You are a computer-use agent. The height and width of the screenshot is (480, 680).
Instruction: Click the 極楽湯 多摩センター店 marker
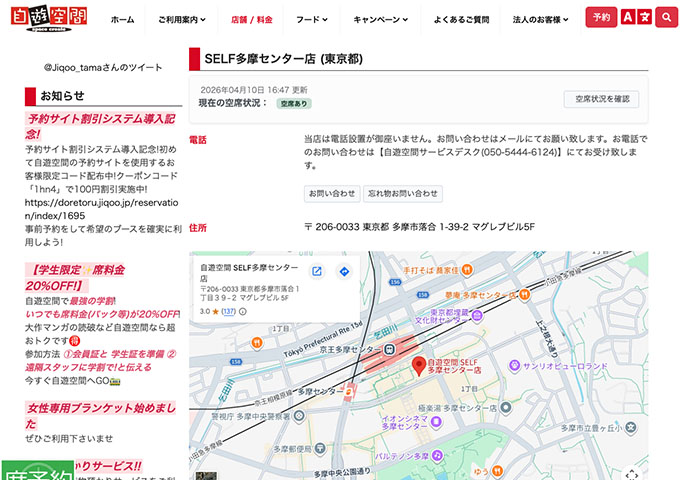[x=506, y=408]
